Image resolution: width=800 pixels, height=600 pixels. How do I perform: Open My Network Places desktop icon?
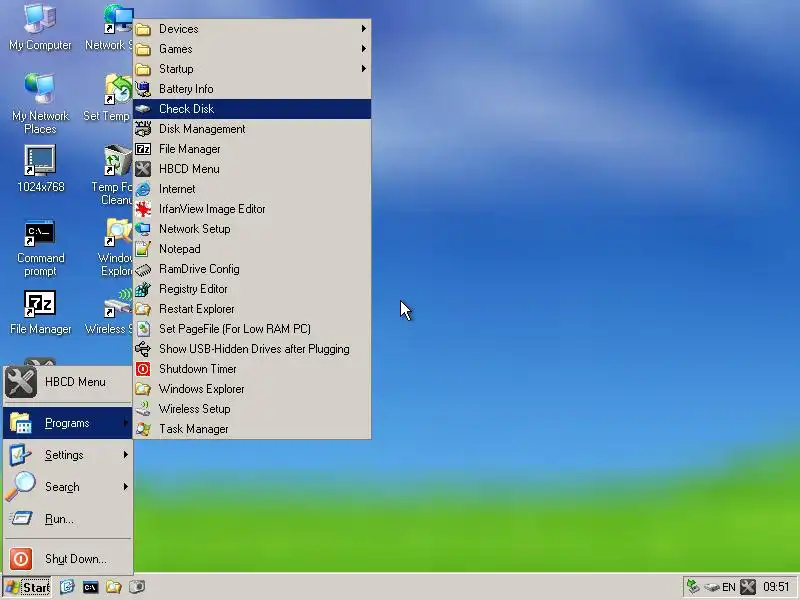point(40,103)
